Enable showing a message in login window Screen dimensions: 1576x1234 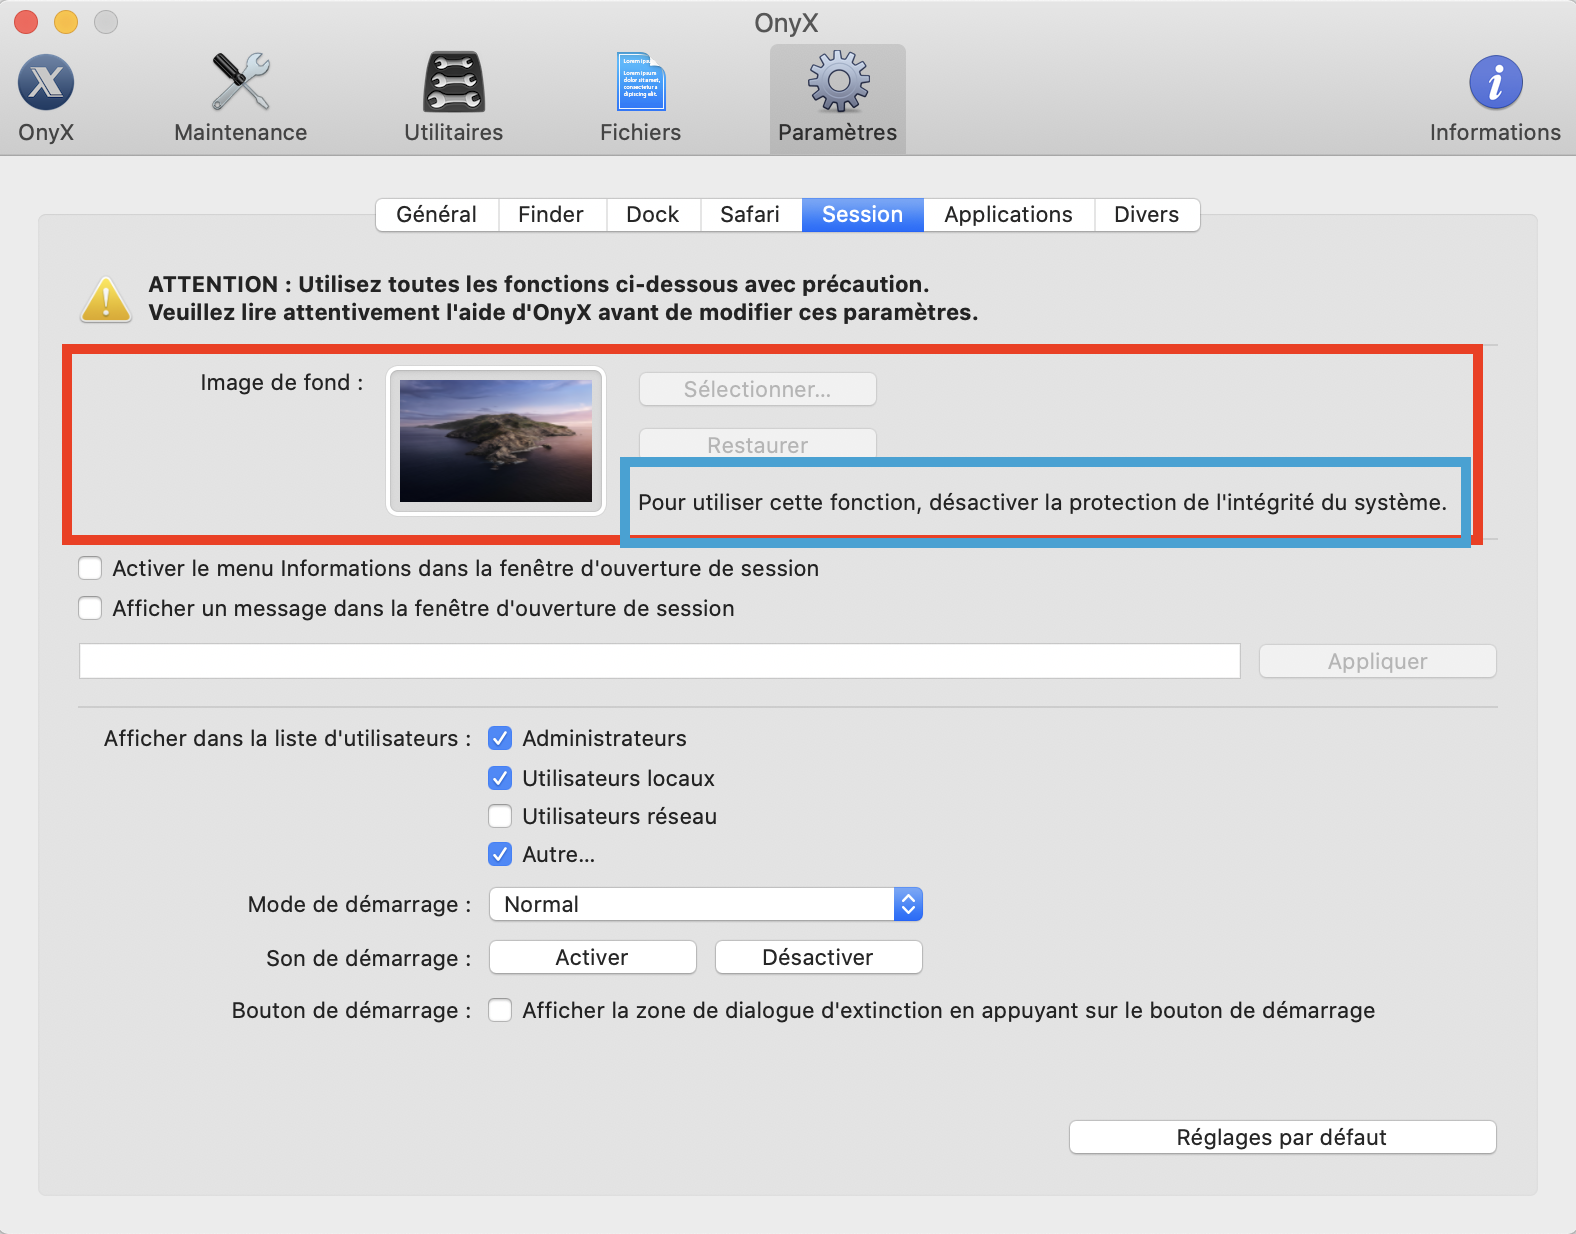tap(90, 609)
